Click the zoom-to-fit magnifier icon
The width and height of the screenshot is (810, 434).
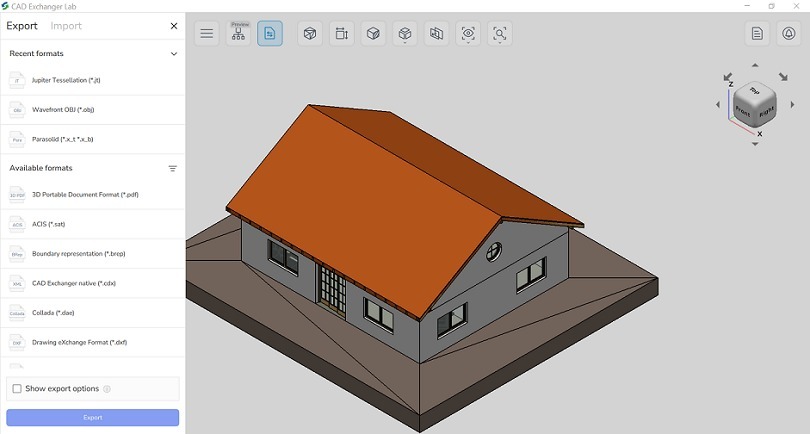point(500,34)
